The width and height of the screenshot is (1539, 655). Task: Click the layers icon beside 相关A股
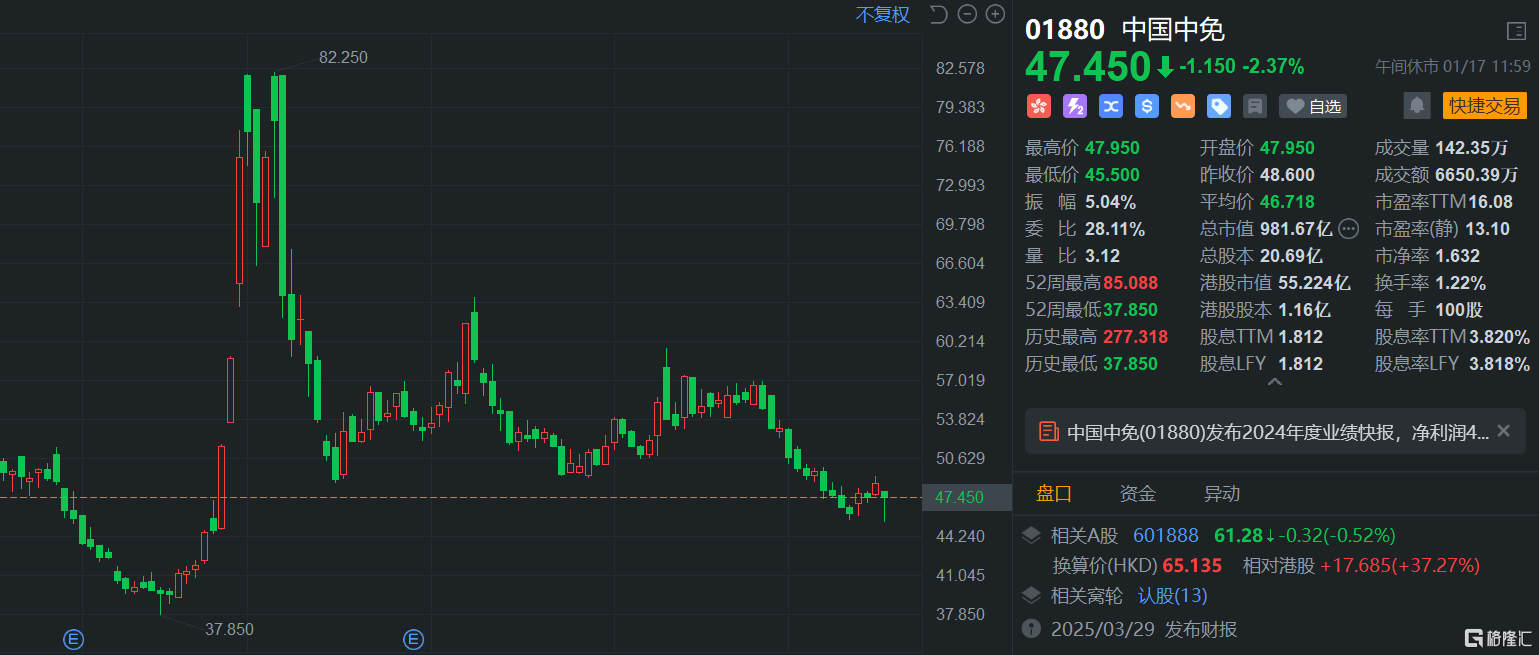1031,536
